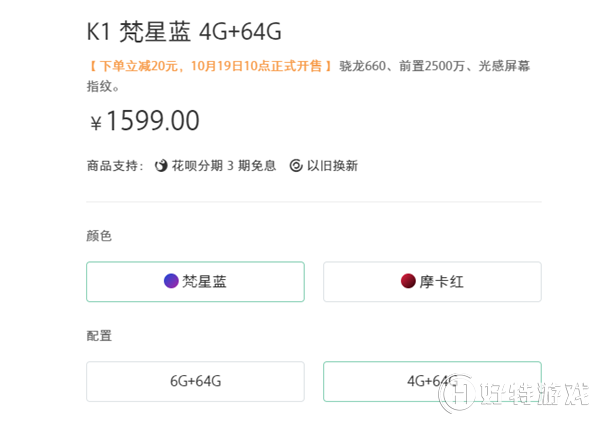Click the 配置 section label
Screen dimensions: 600x425
click(99, 336)
